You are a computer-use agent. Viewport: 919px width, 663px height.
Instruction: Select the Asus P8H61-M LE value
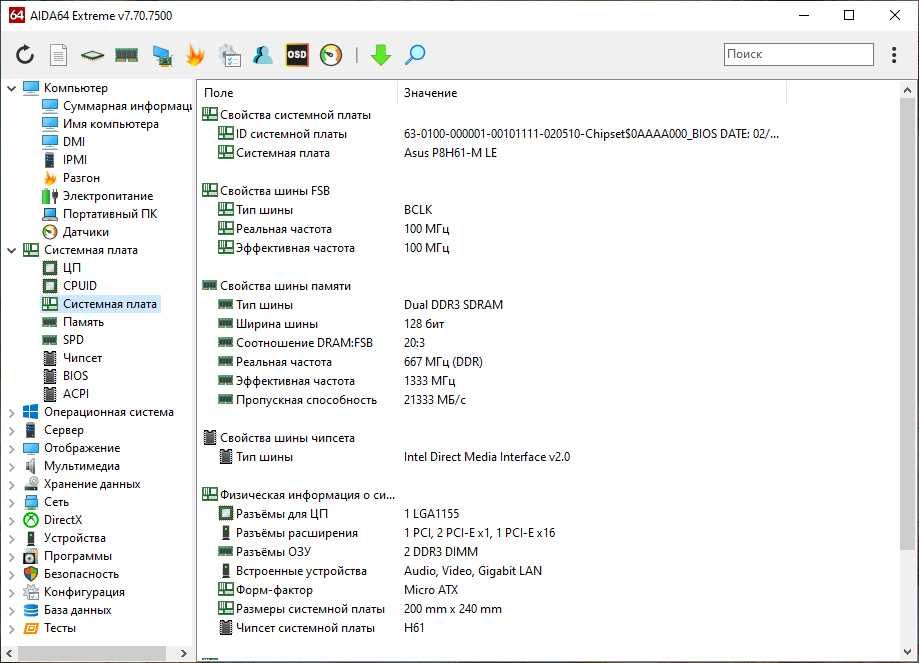click(x=450, y=154)
